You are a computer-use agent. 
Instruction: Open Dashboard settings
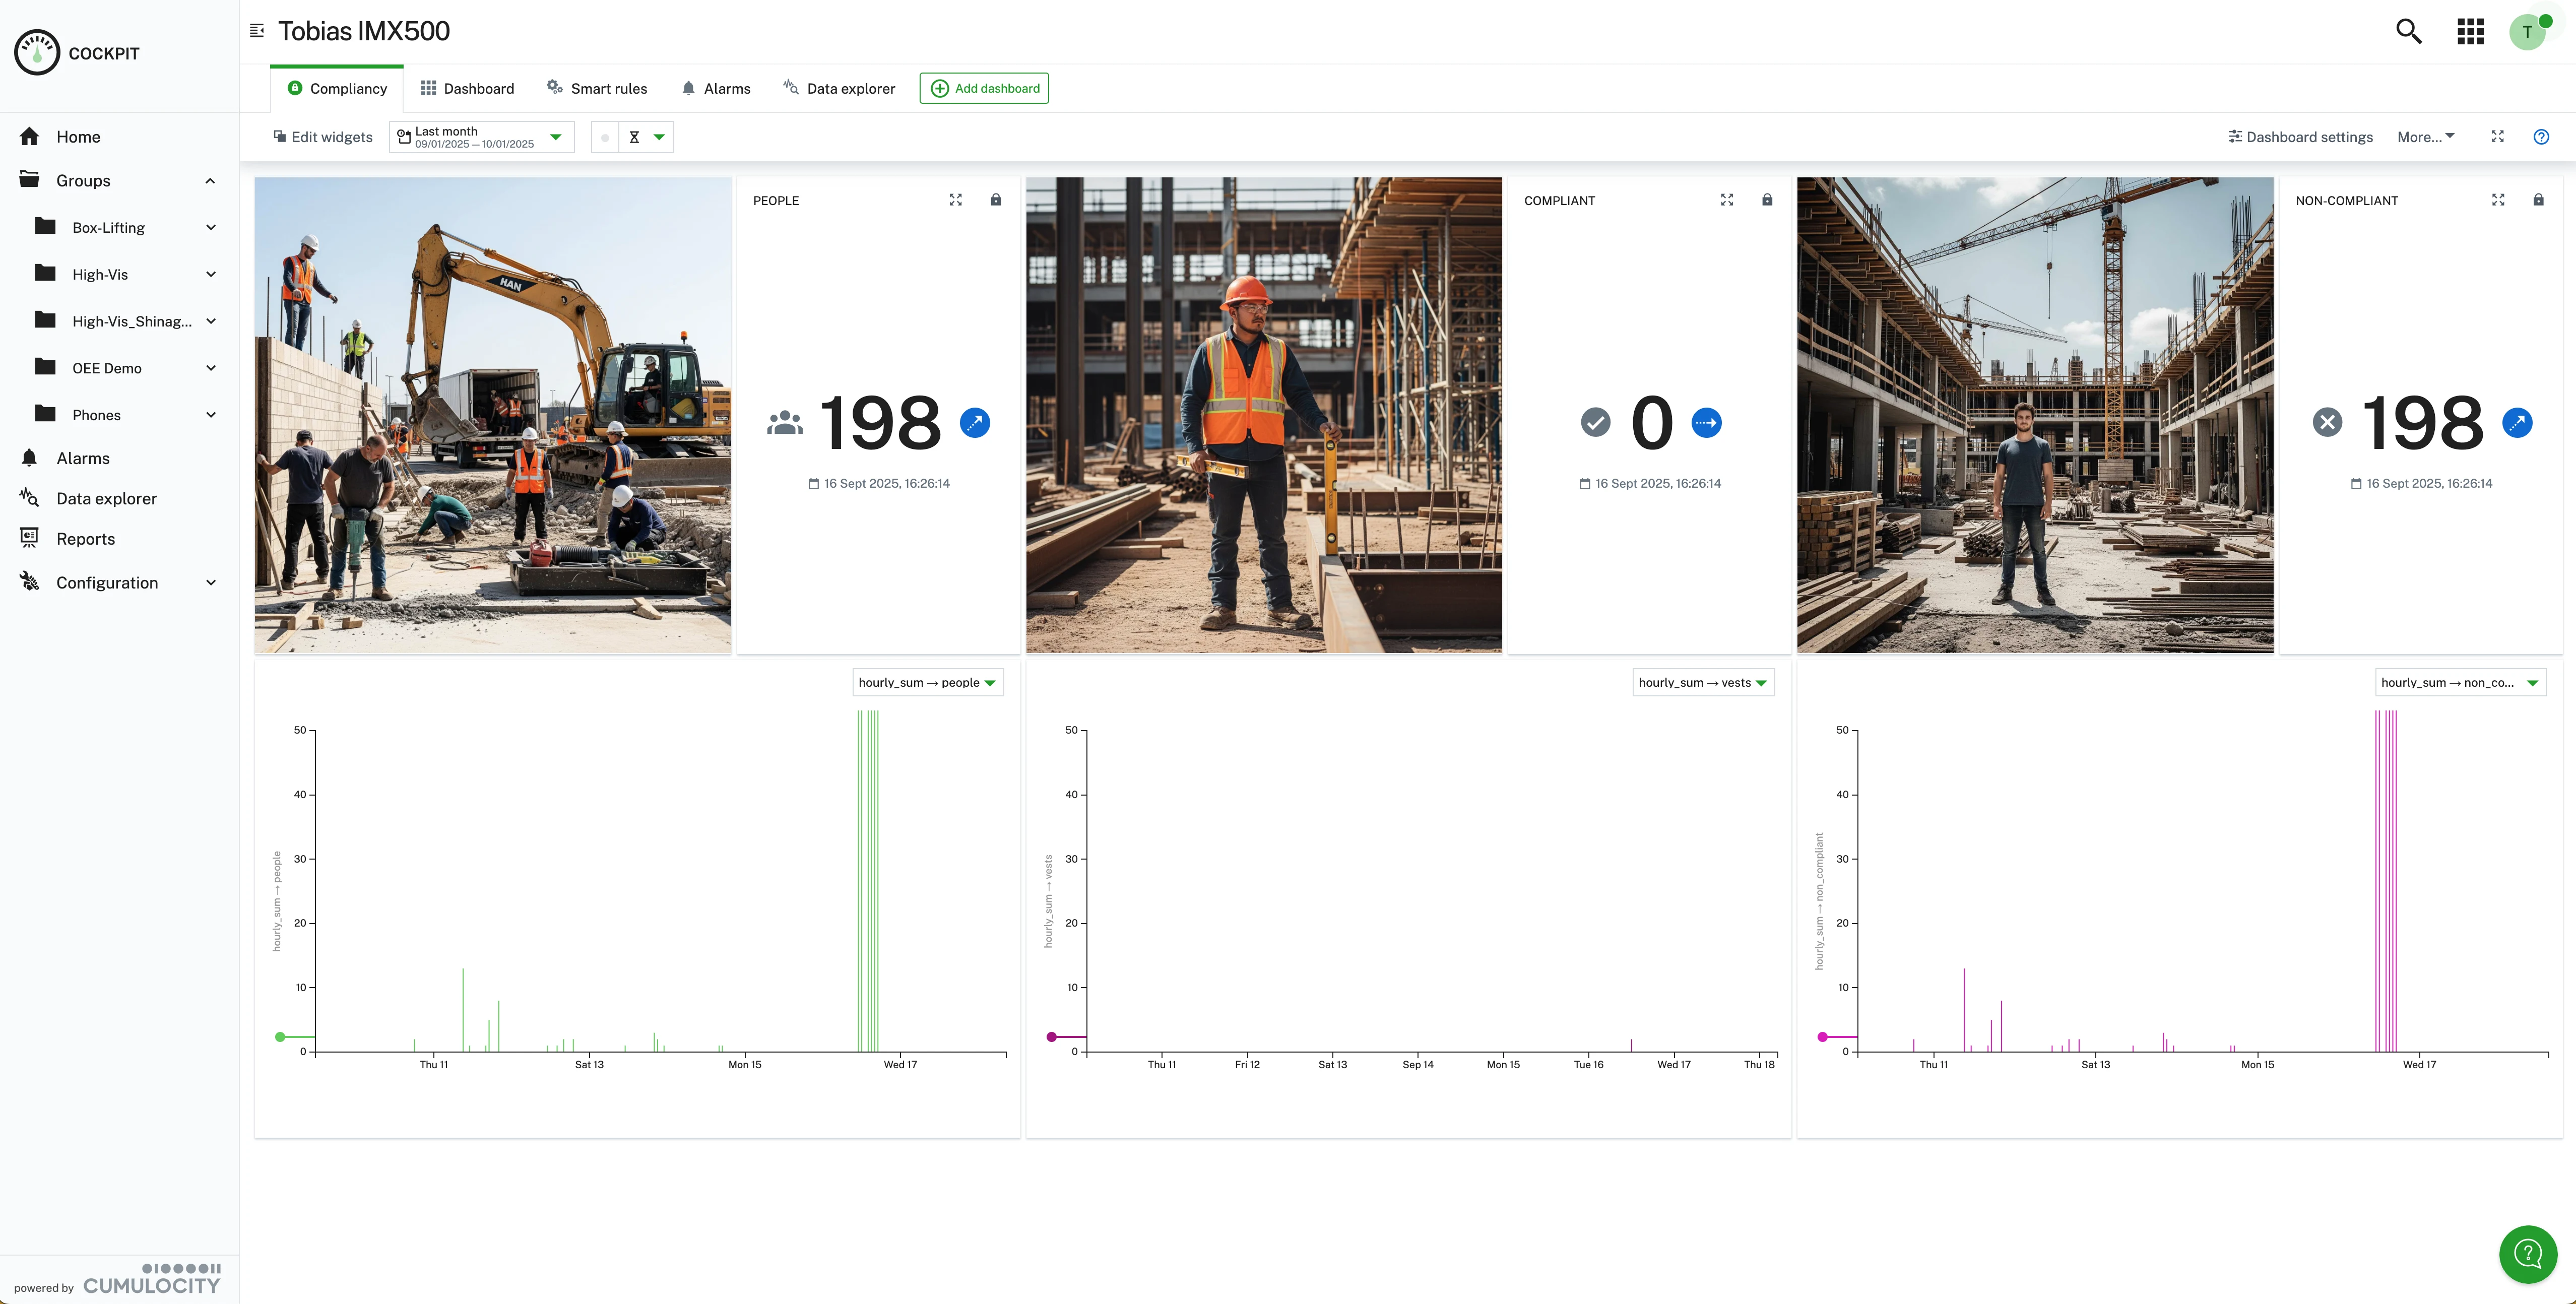click(x=2300, y=137)
